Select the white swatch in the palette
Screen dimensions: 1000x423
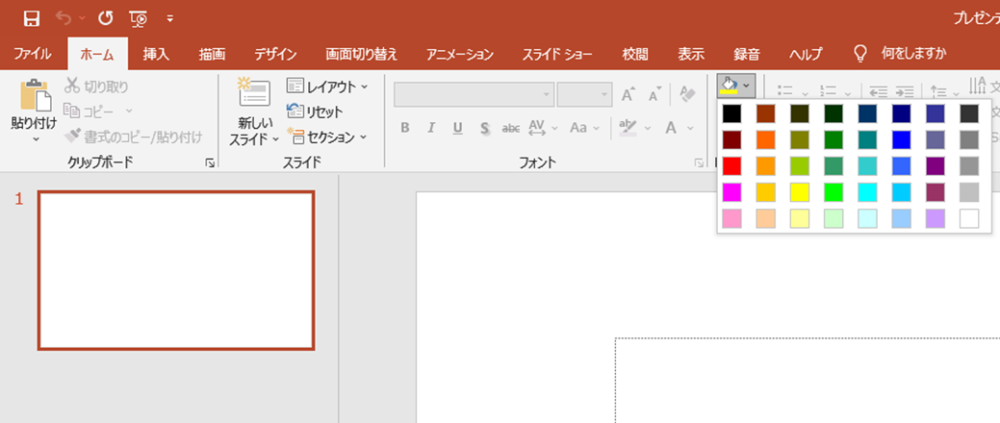(x=969, y=218)
